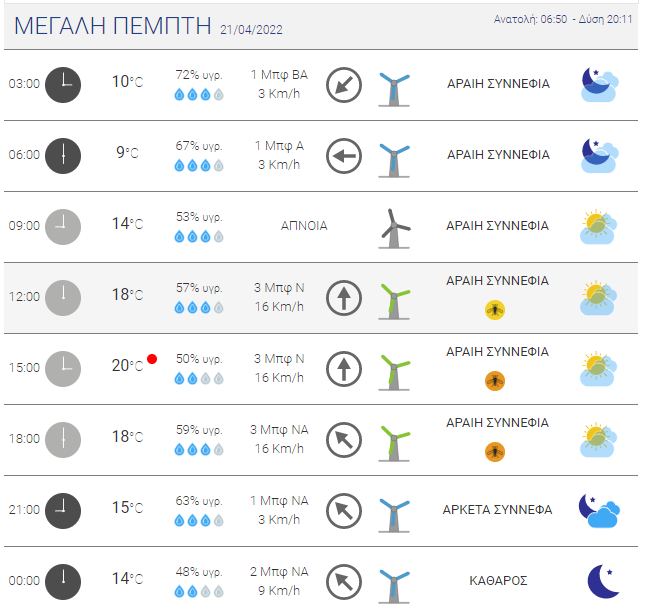The image size is (658, 612).
Task: Click the northeast wind arrow at 03:00
Action: (x=344, y=85)
